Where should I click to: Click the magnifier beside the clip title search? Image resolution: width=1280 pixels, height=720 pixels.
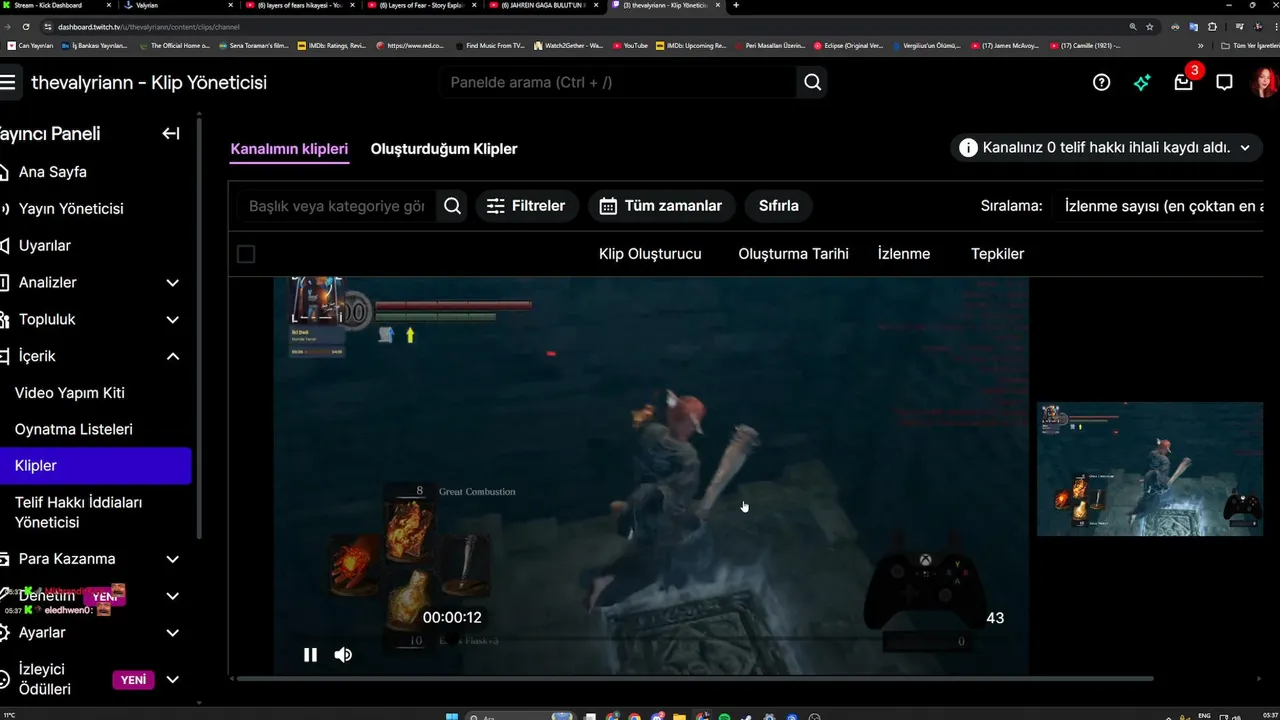pyautogui.click(x=452, y=206)
